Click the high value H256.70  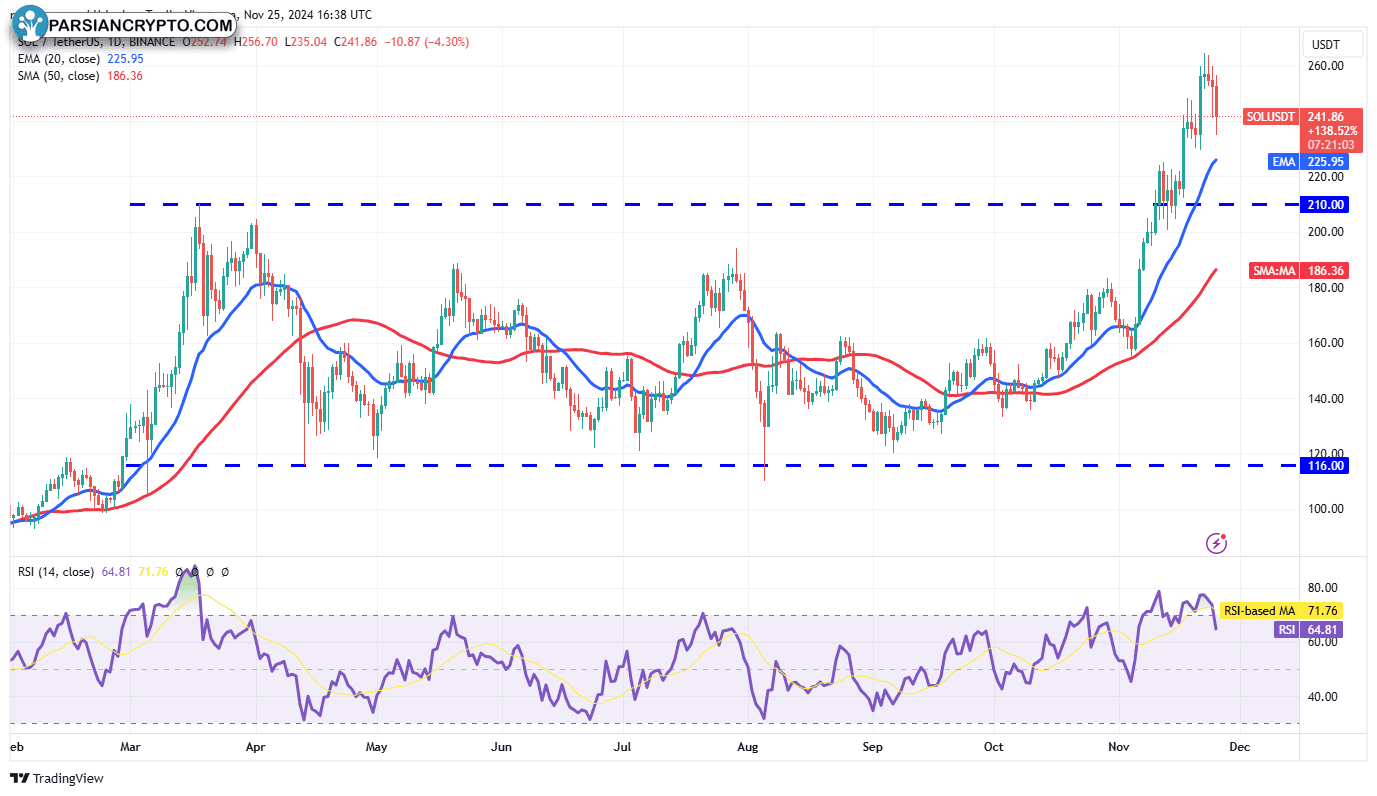click(257, 42)
